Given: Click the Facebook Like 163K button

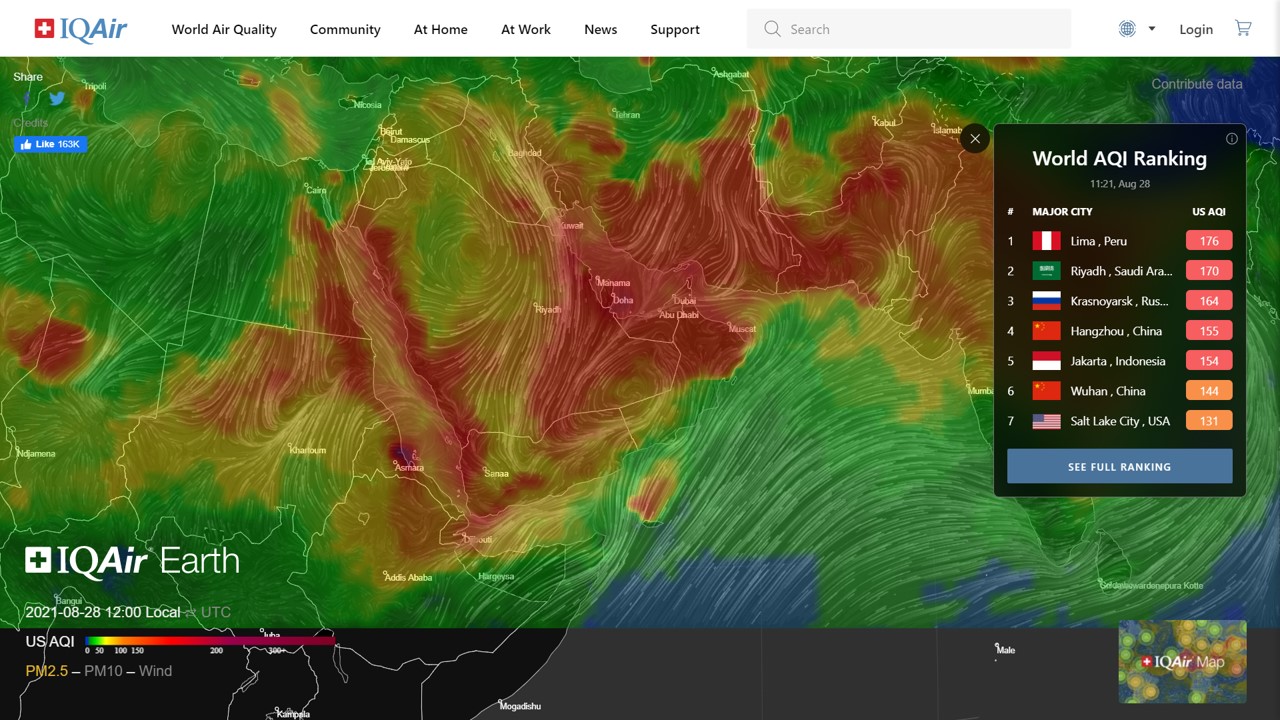Looking at the screenshot, I should [x=50, y=144].
